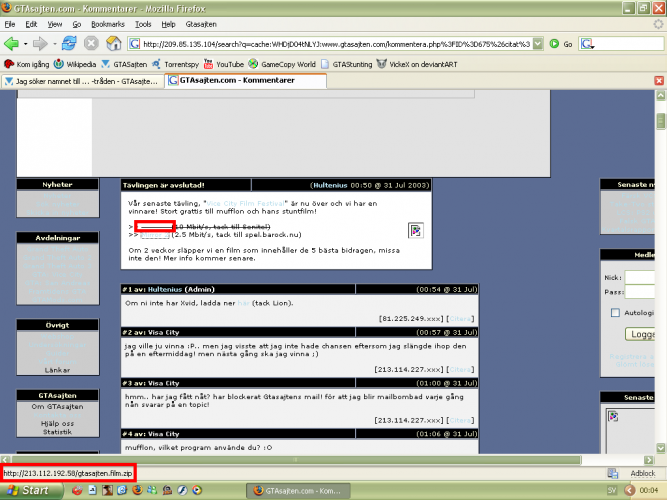Click the Statistik sidebar link
The width and height of the screenshot is (667, 500).
[x=57, y=432]
